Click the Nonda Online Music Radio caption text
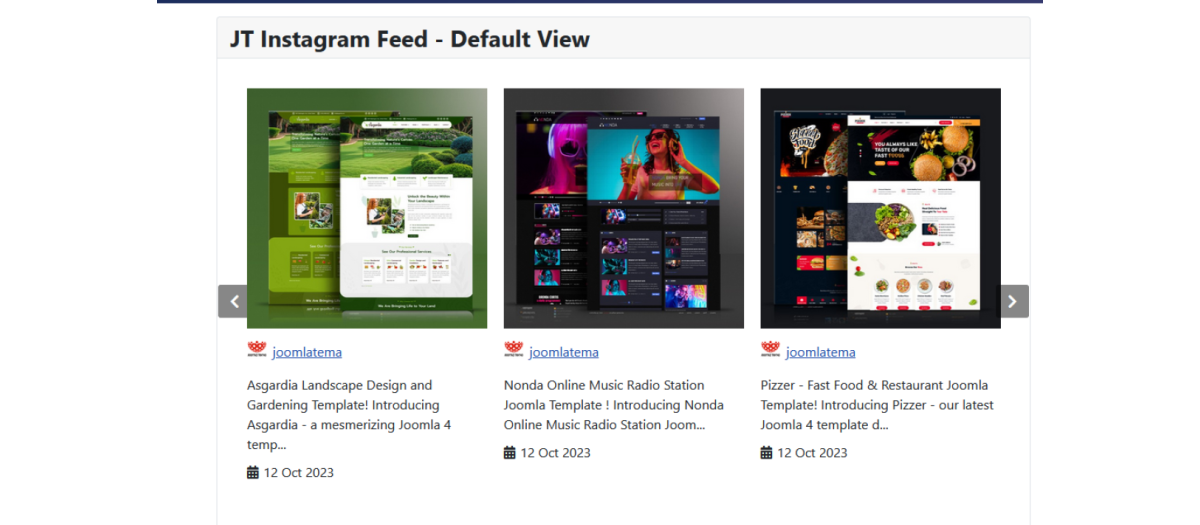Viewport: 1200px width, 525px height. [613, 404]
